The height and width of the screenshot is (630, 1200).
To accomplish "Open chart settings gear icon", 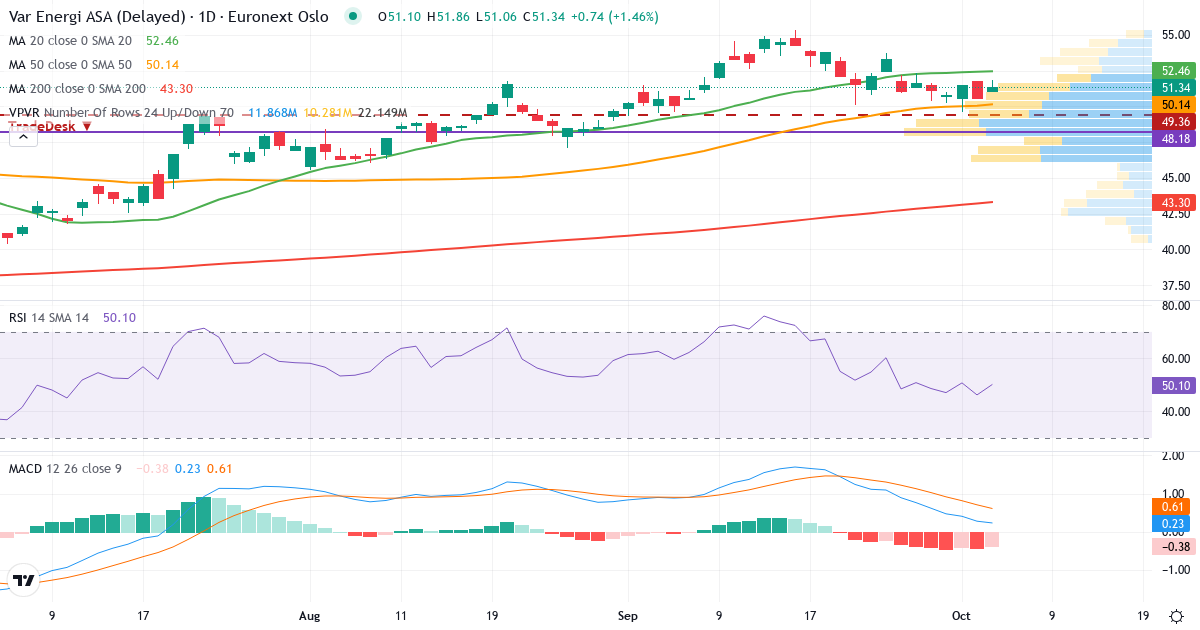I will tap(1177, 616).
